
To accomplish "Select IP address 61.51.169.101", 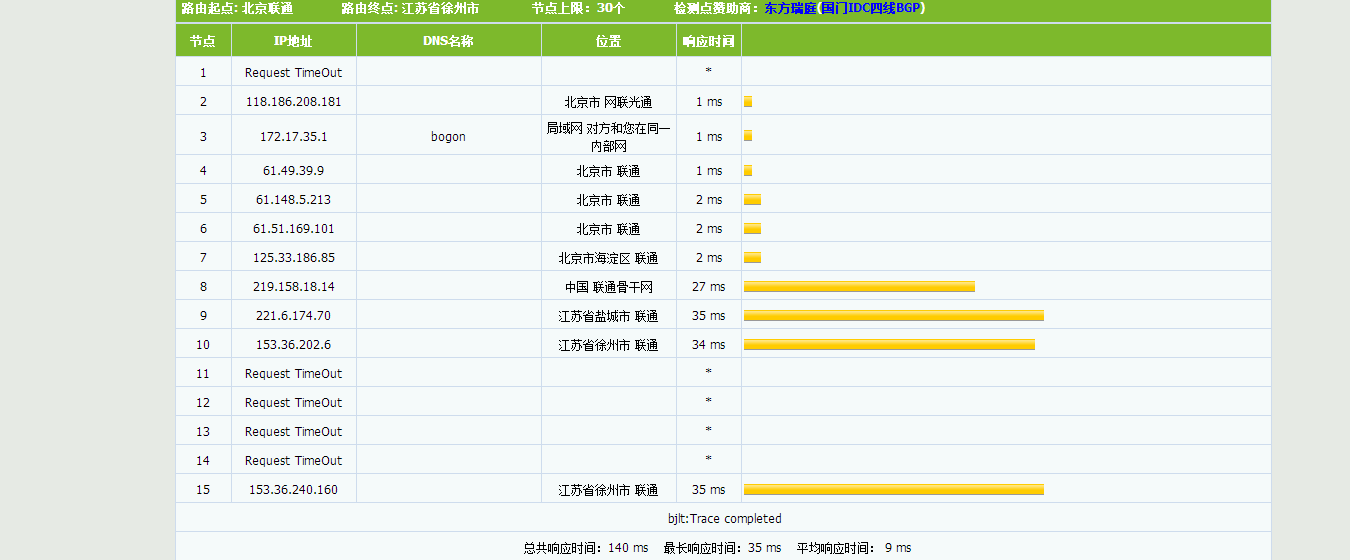I will [293, 229].
